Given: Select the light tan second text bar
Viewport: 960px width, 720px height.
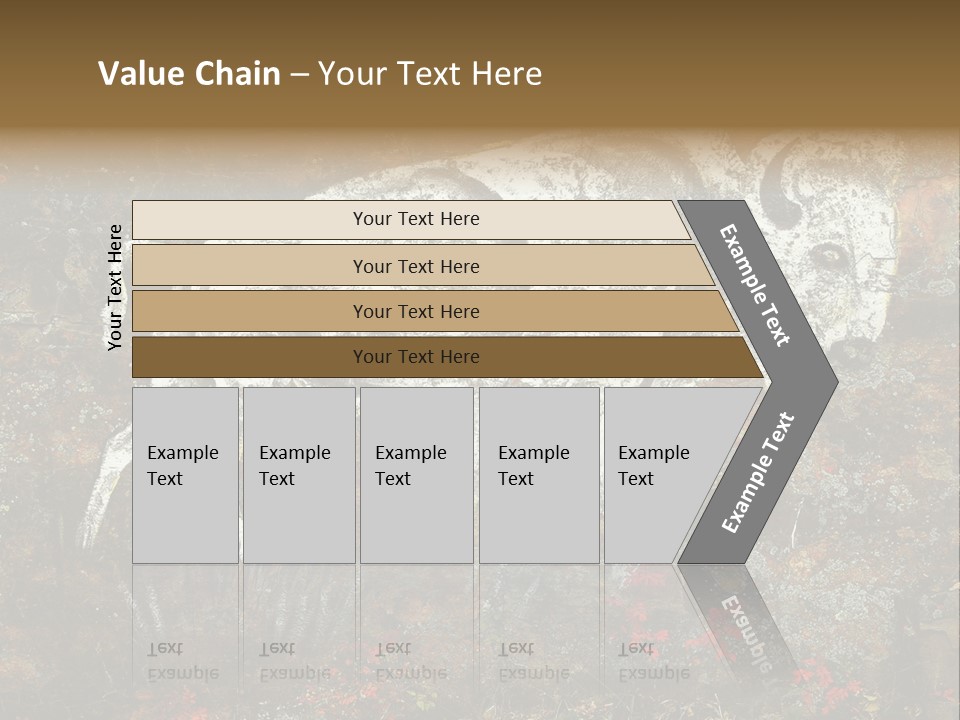Looking at the screenshot, I should pos(422,265).
